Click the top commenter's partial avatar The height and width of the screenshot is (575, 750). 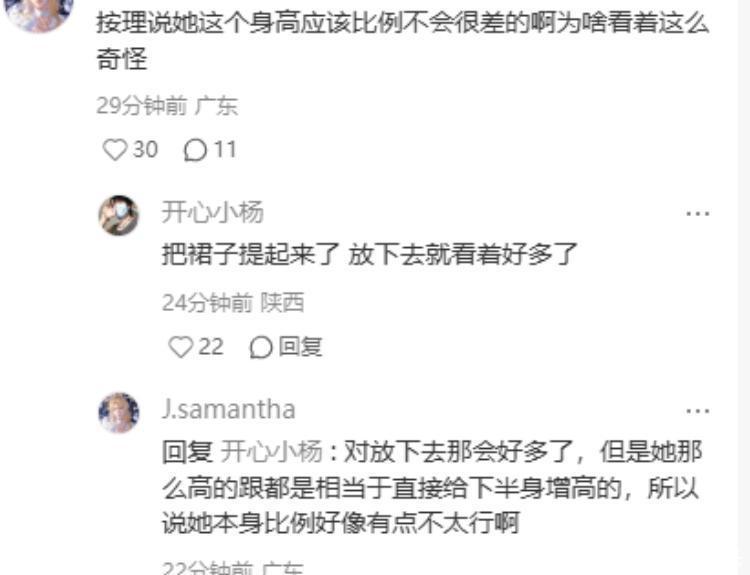pos(39,14)
